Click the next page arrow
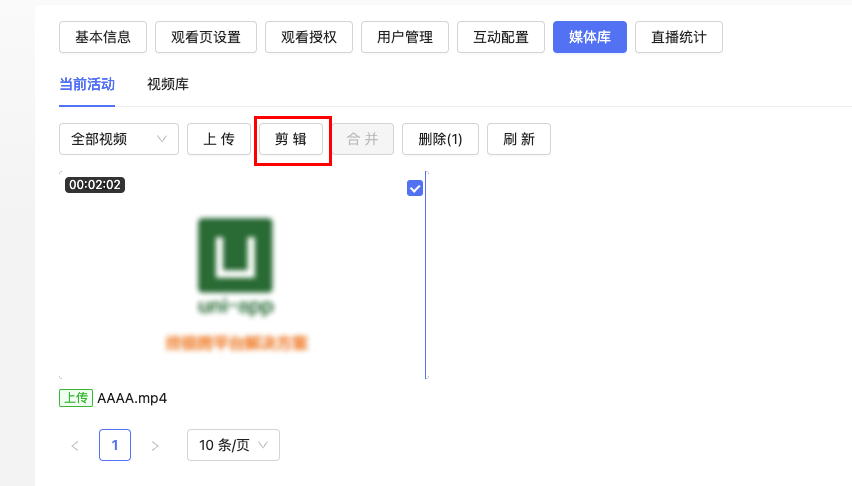Viewport: 852px width, 486px height. [x=154, y=445]
